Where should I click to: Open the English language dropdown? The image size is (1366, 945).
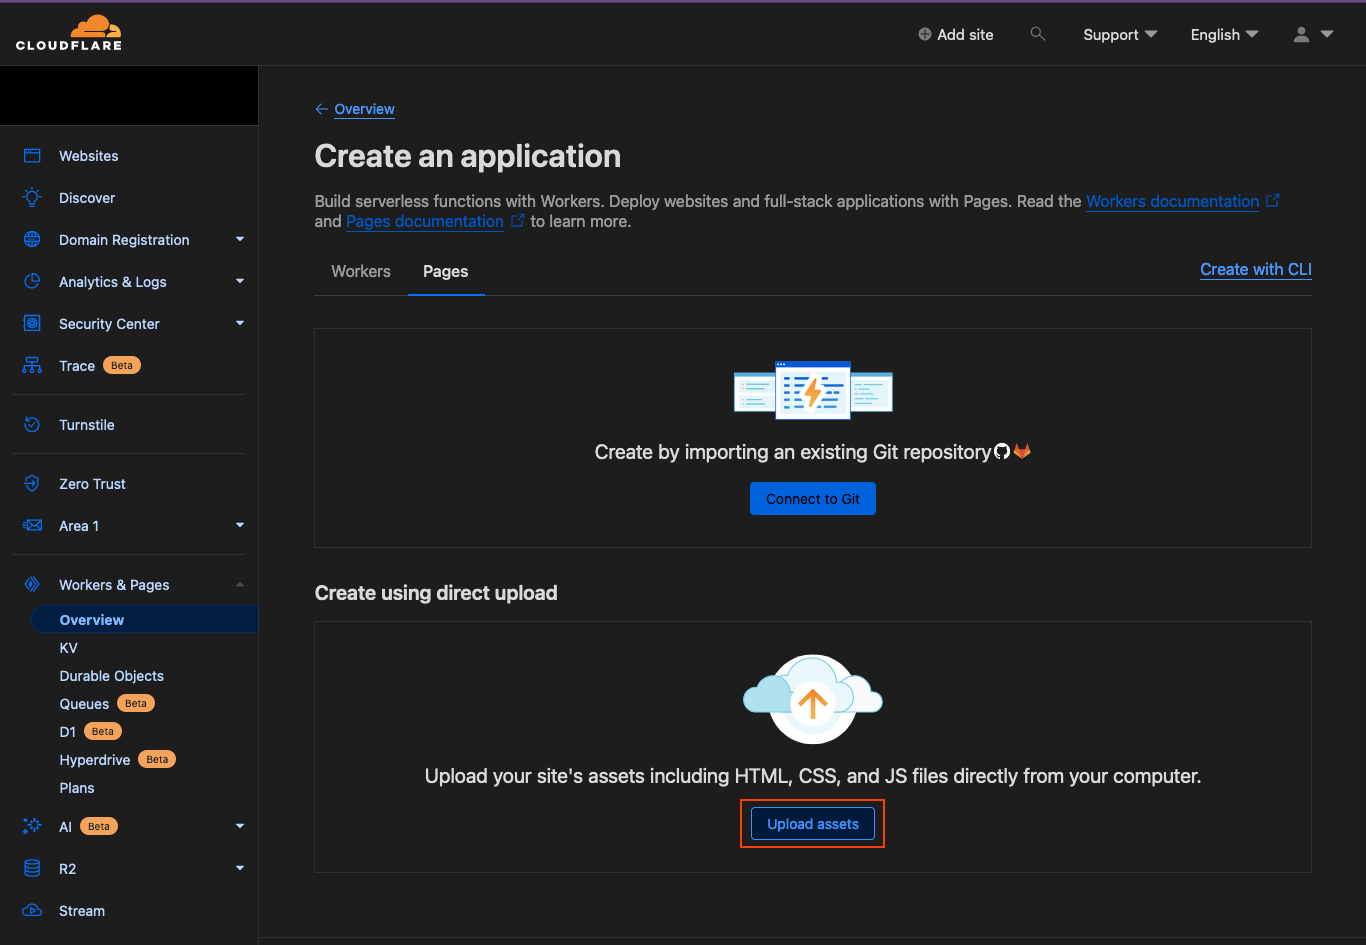click(1224, 34)
